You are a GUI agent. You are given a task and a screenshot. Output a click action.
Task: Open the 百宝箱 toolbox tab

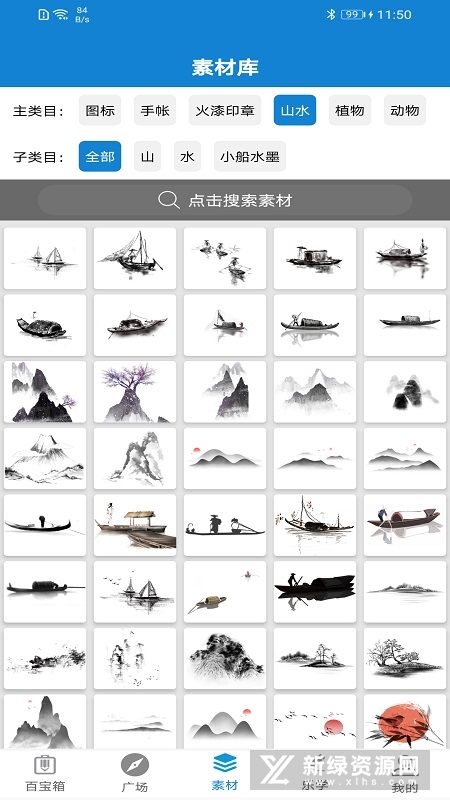point(45,773)
